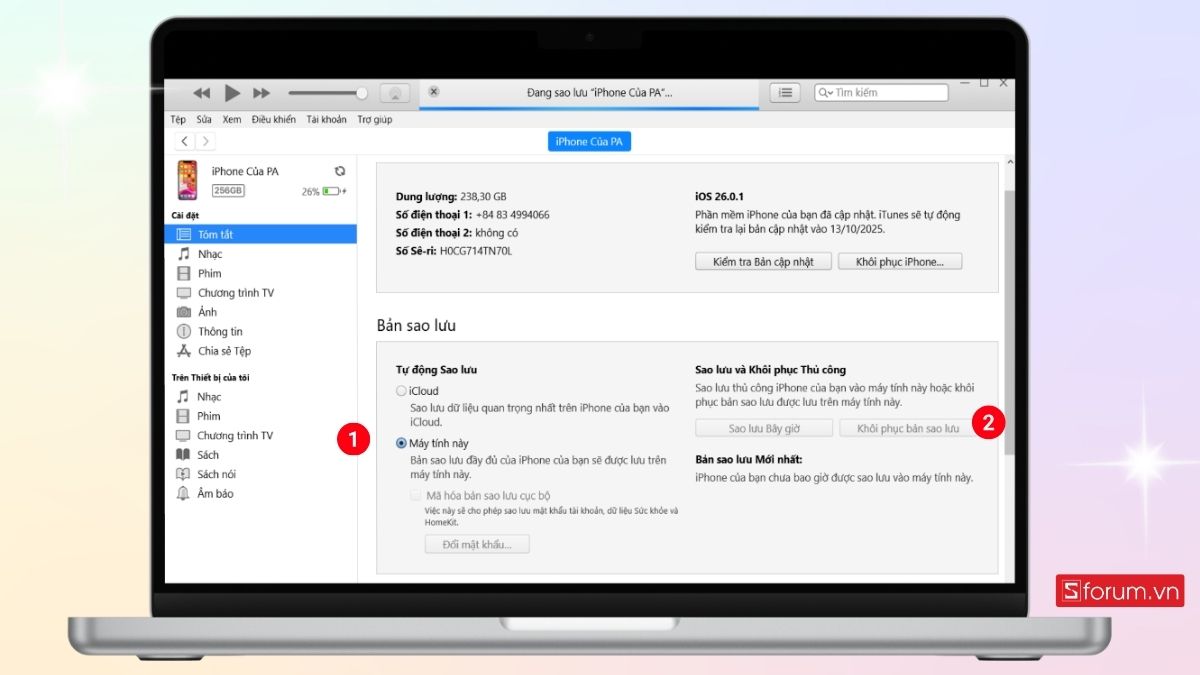Open the Tệp menu
The height and width of the screenshot is (675, 1200).
click(178, 119)
